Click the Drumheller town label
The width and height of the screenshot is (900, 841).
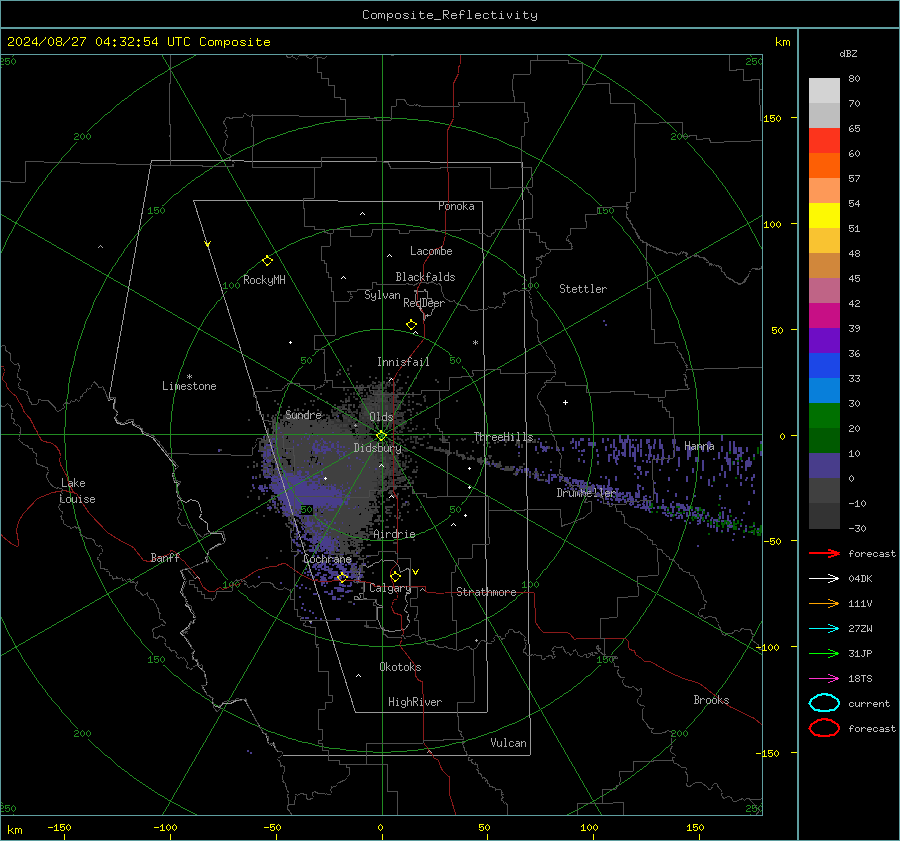point(586,493)
